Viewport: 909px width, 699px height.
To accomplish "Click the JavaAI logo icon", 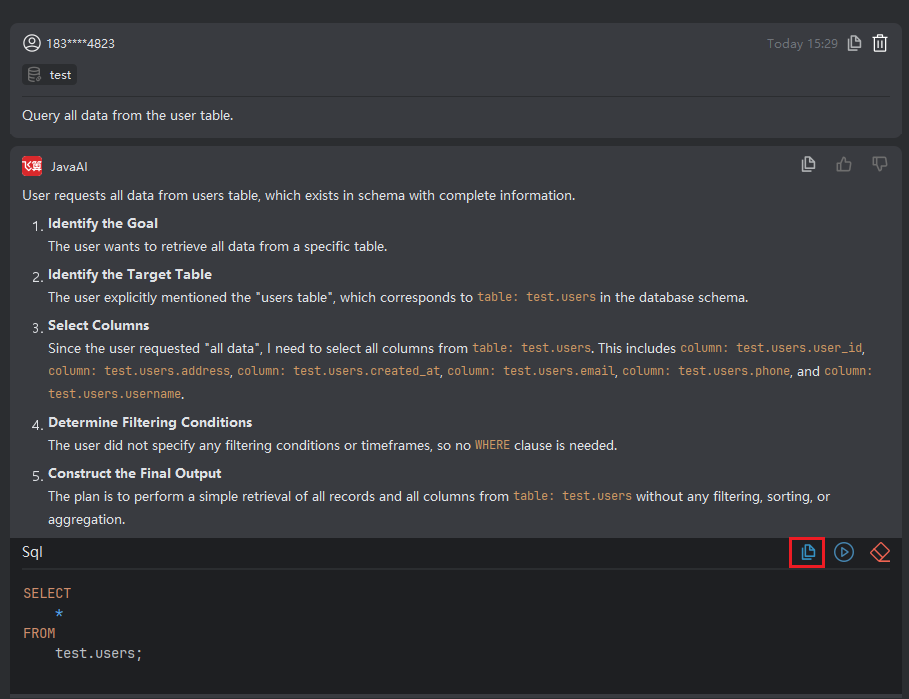I will pos(32,166).
